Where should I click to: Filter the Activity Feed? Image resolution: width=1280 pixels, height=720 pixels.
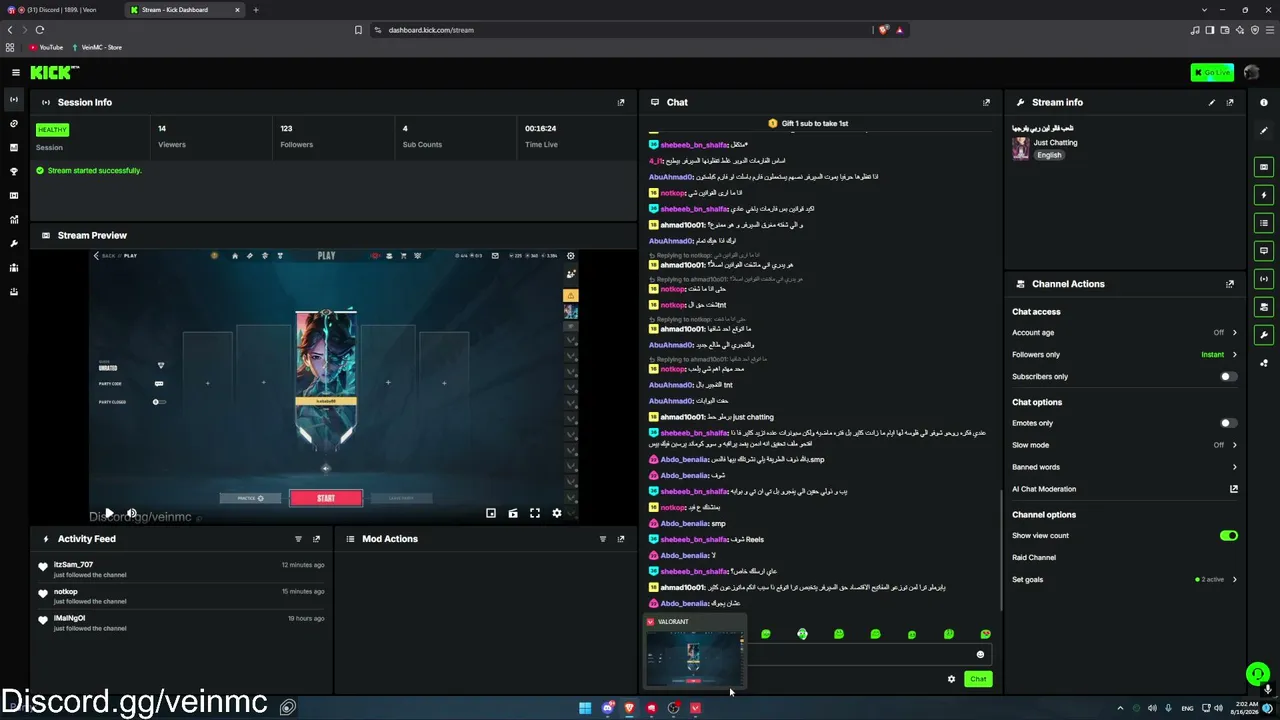pyautogui.click(x=298, y=539)
